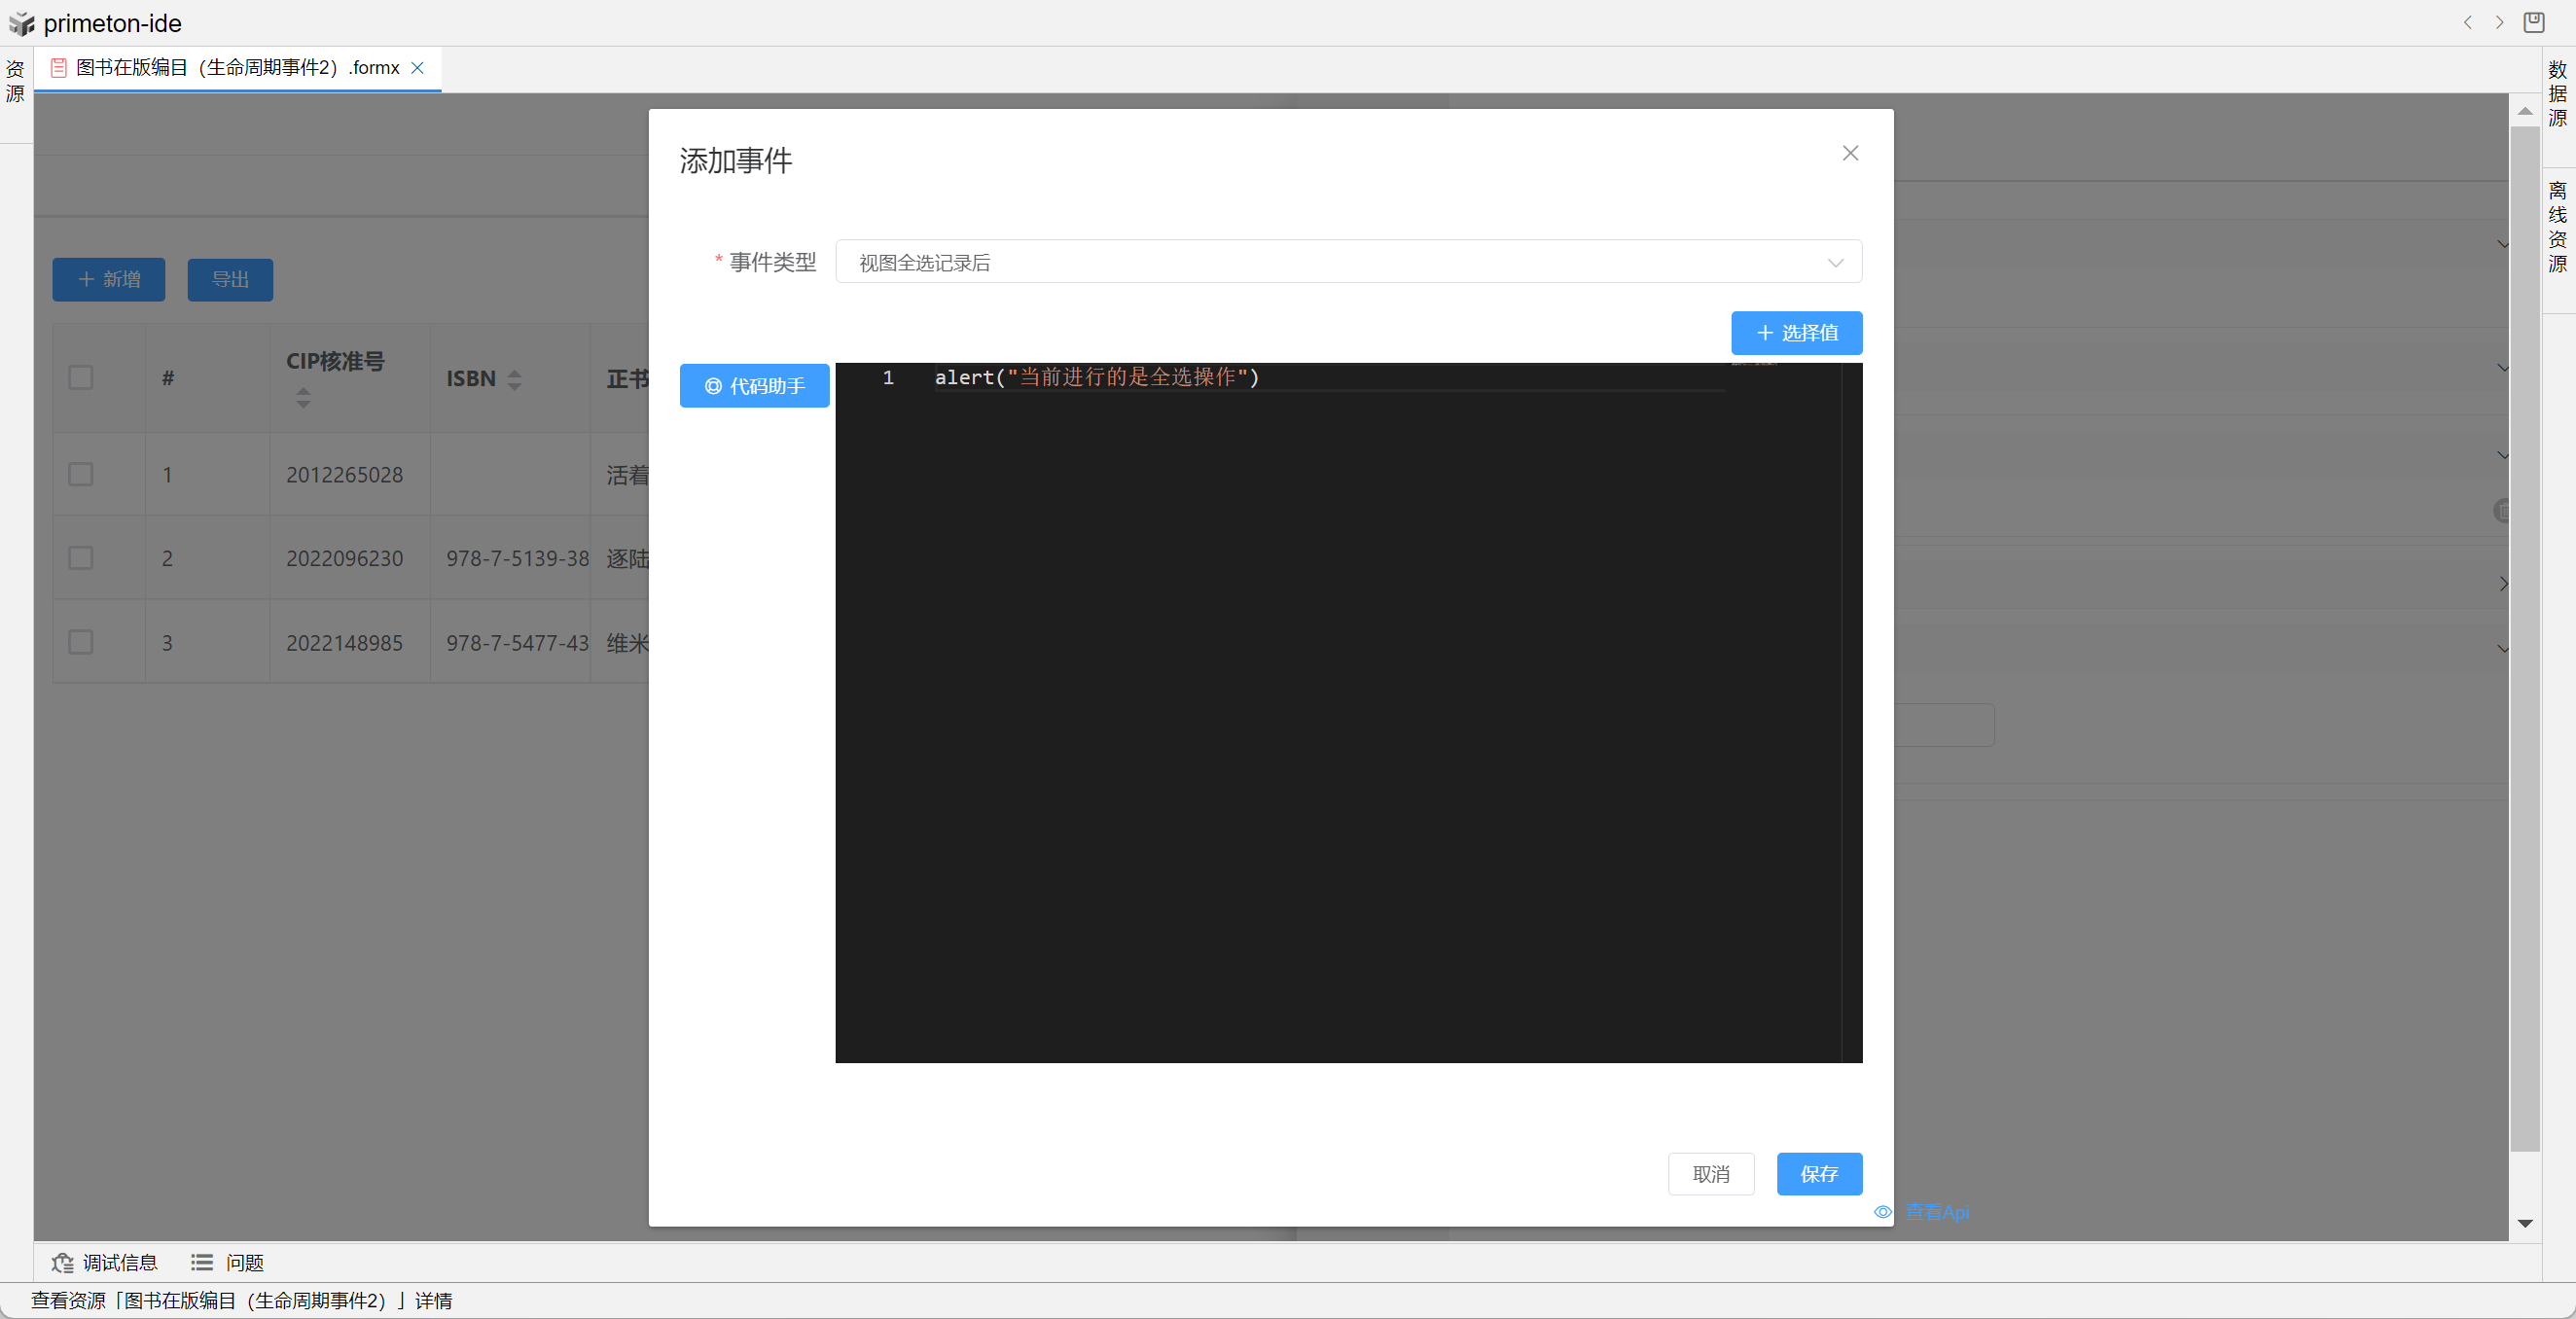This screenshot has height=1319, width=2576.
Task: Check the row 2 checkbox
Action: pos(81,558)
